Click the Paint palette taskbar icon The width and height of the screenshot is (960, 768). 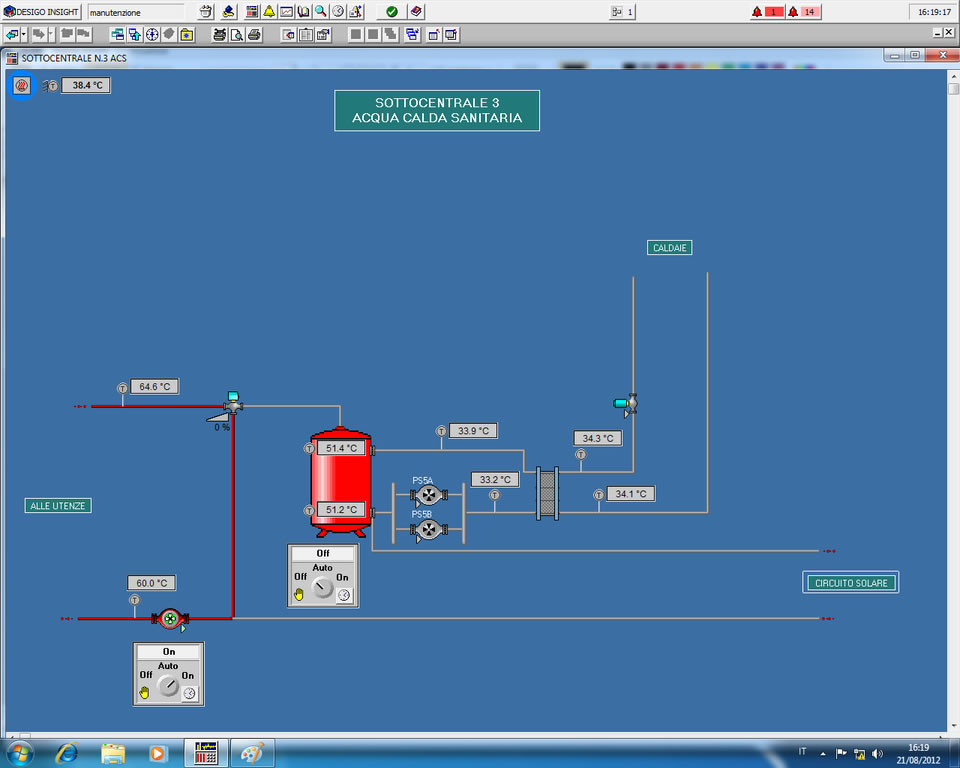252,753
